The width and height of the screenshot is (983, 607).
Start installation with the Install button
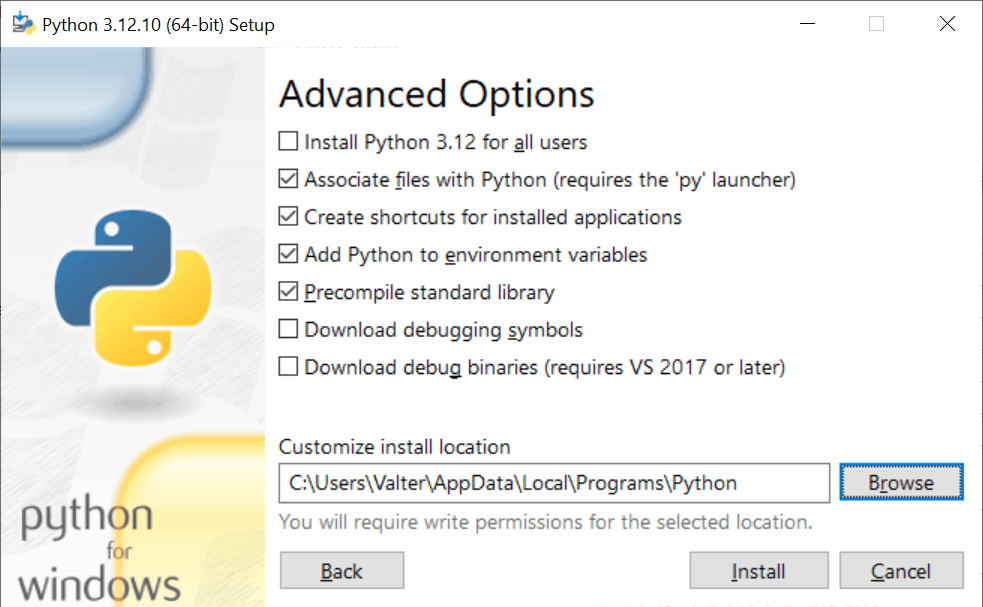point(758,570)
